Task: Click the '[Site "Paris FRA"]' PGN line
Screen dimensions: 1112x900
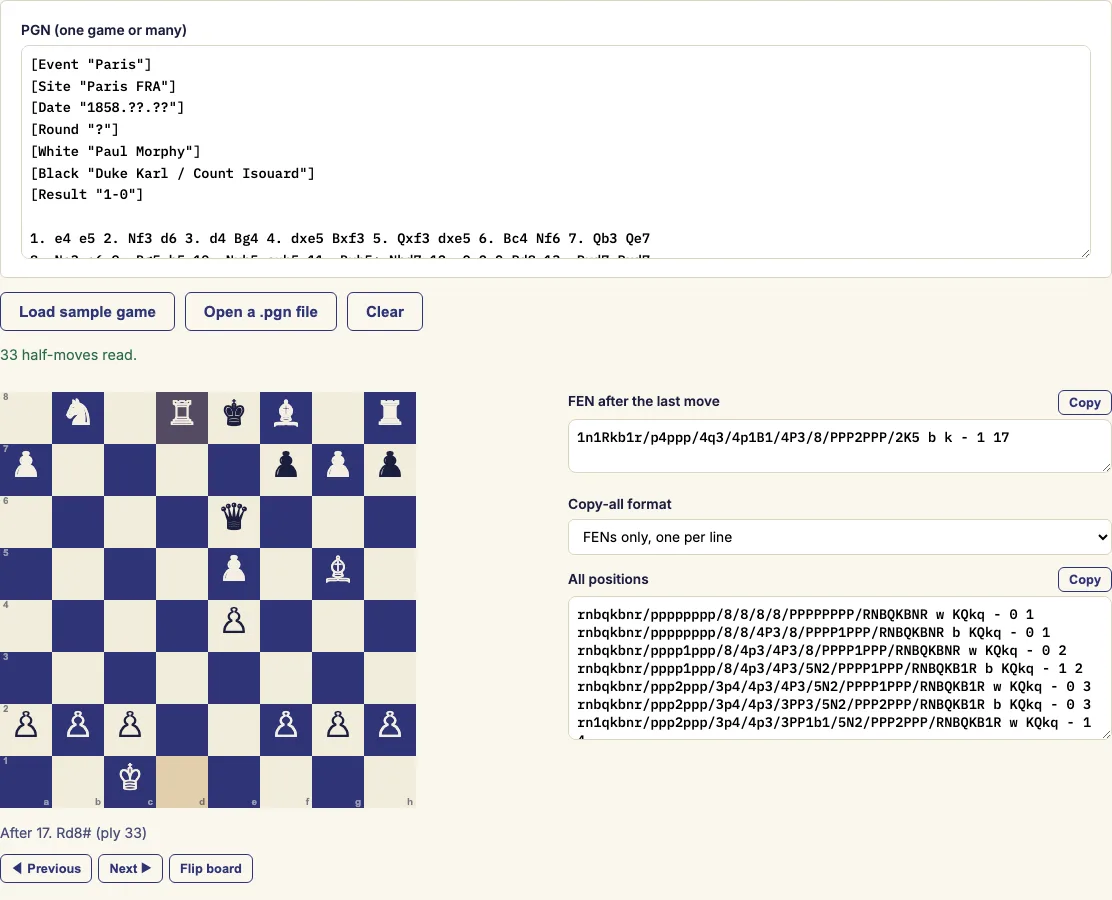Action: tap(103, 87)
